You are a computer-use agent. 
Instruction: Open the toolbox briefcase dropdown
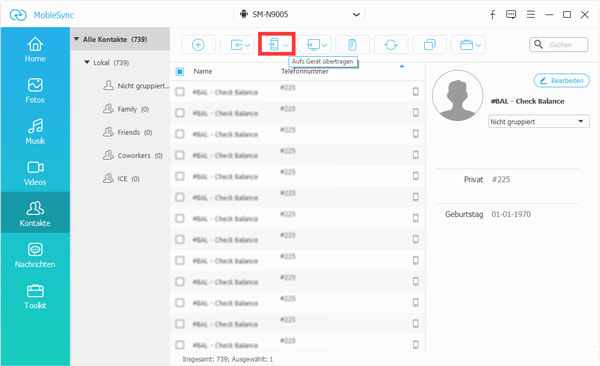coord(468,45)
